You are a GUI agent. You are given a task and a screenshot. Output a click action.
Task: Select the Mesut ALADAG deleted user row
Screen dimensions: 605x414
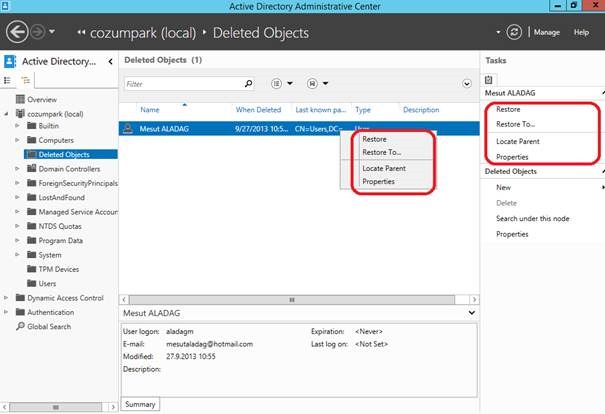coord(299,128)
